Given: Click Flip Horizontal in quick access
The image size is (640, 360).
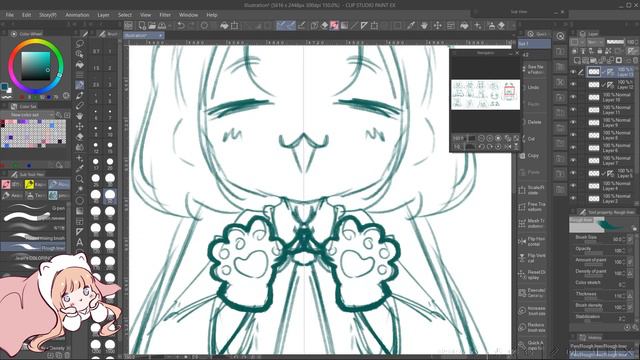Looking at the screenshot, I should 533,241.
